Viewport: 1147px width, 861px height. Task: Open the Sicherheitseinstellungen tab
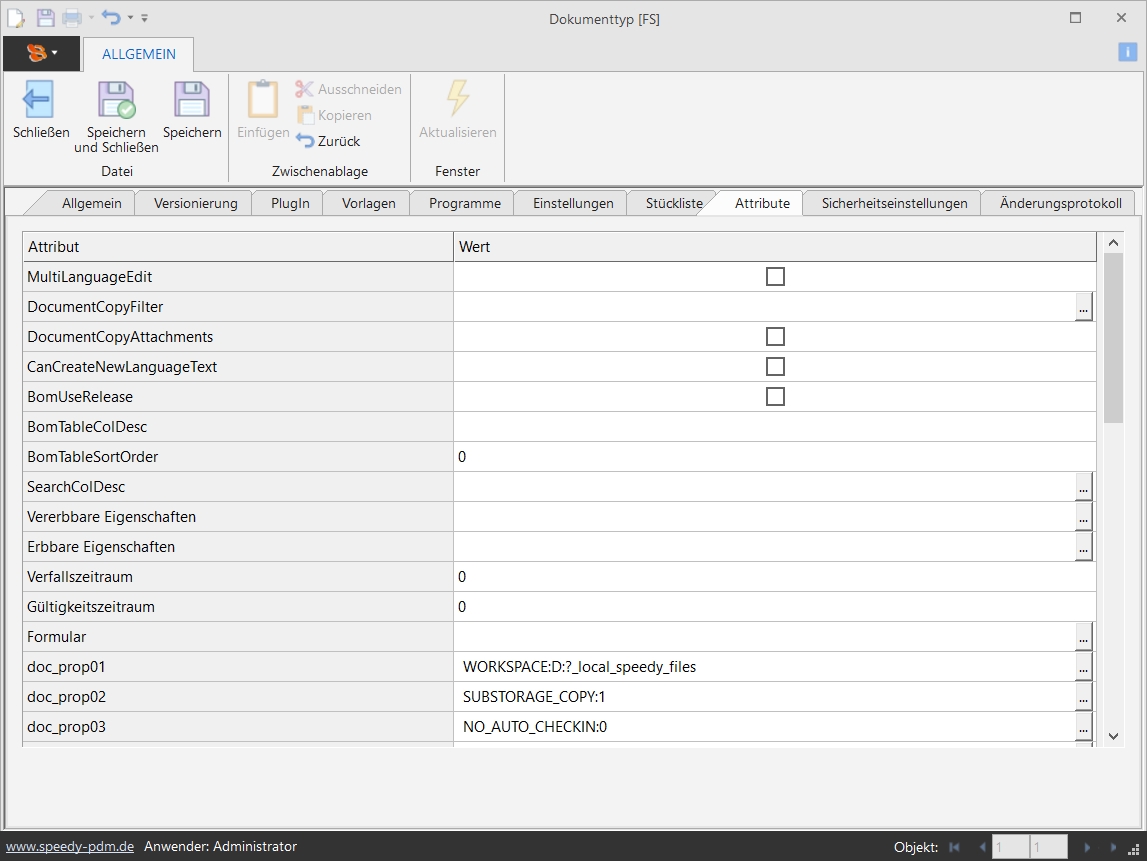point(894,203)
